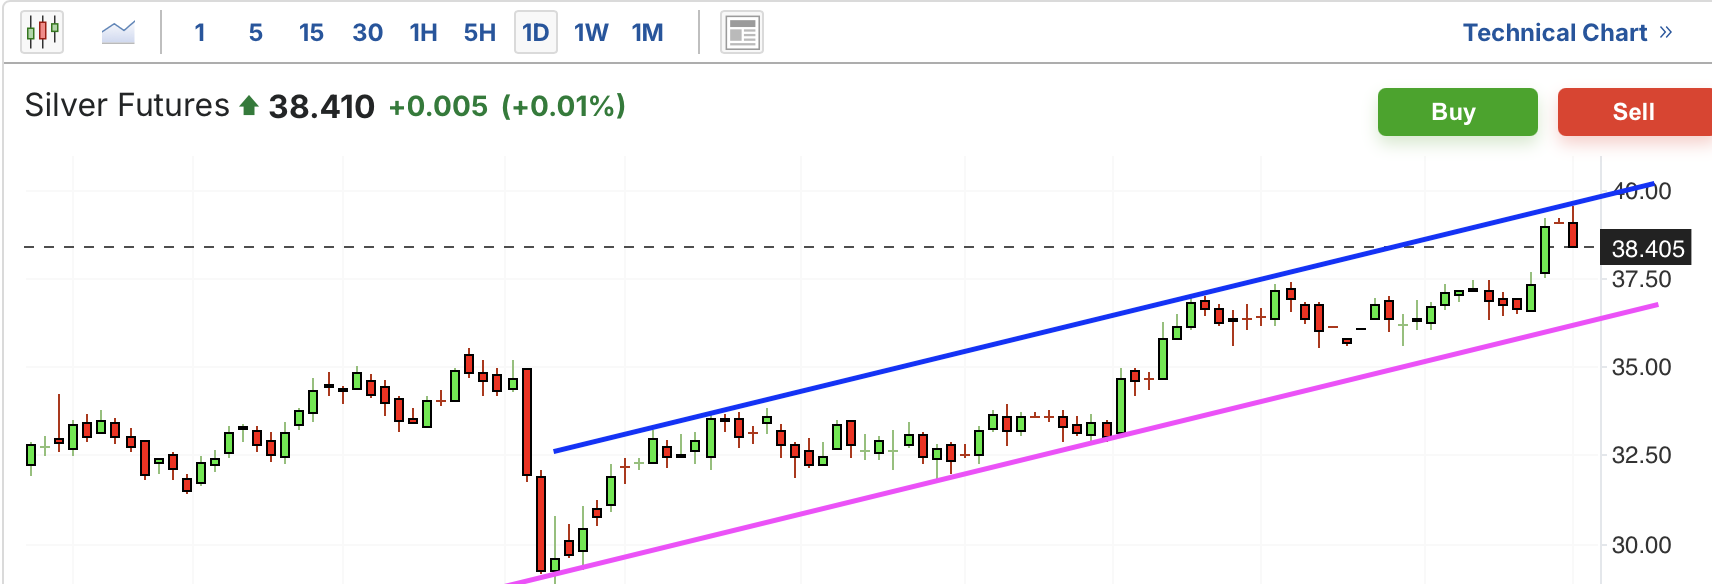1712x584 pixels.
Task: Click the 30.00 price axis label
Action: 1641,545
